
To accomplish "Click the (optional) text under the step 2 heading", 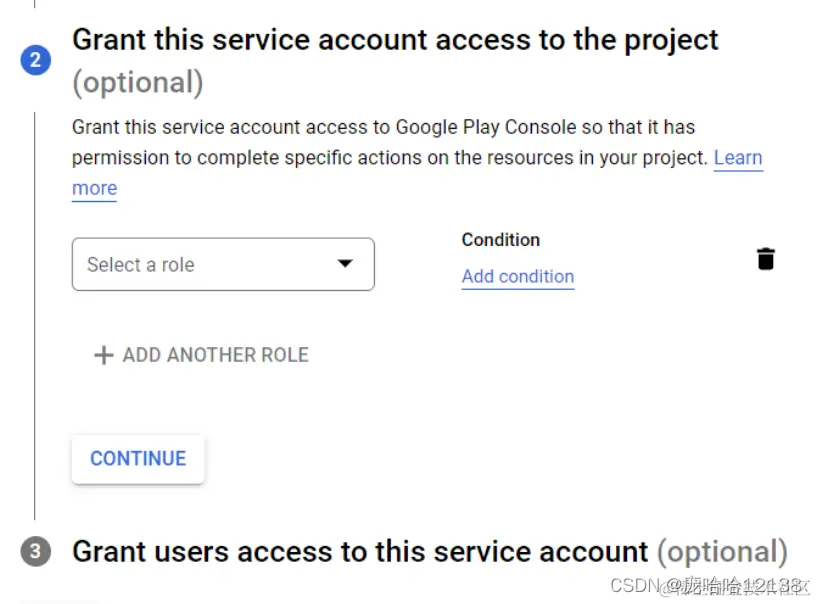I will click(x=137, y=83).
